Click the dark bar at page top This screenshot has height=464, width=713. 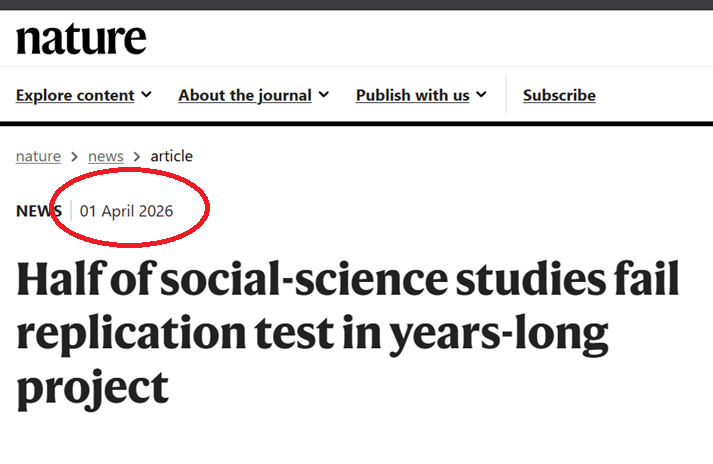[x=356, y=5]
